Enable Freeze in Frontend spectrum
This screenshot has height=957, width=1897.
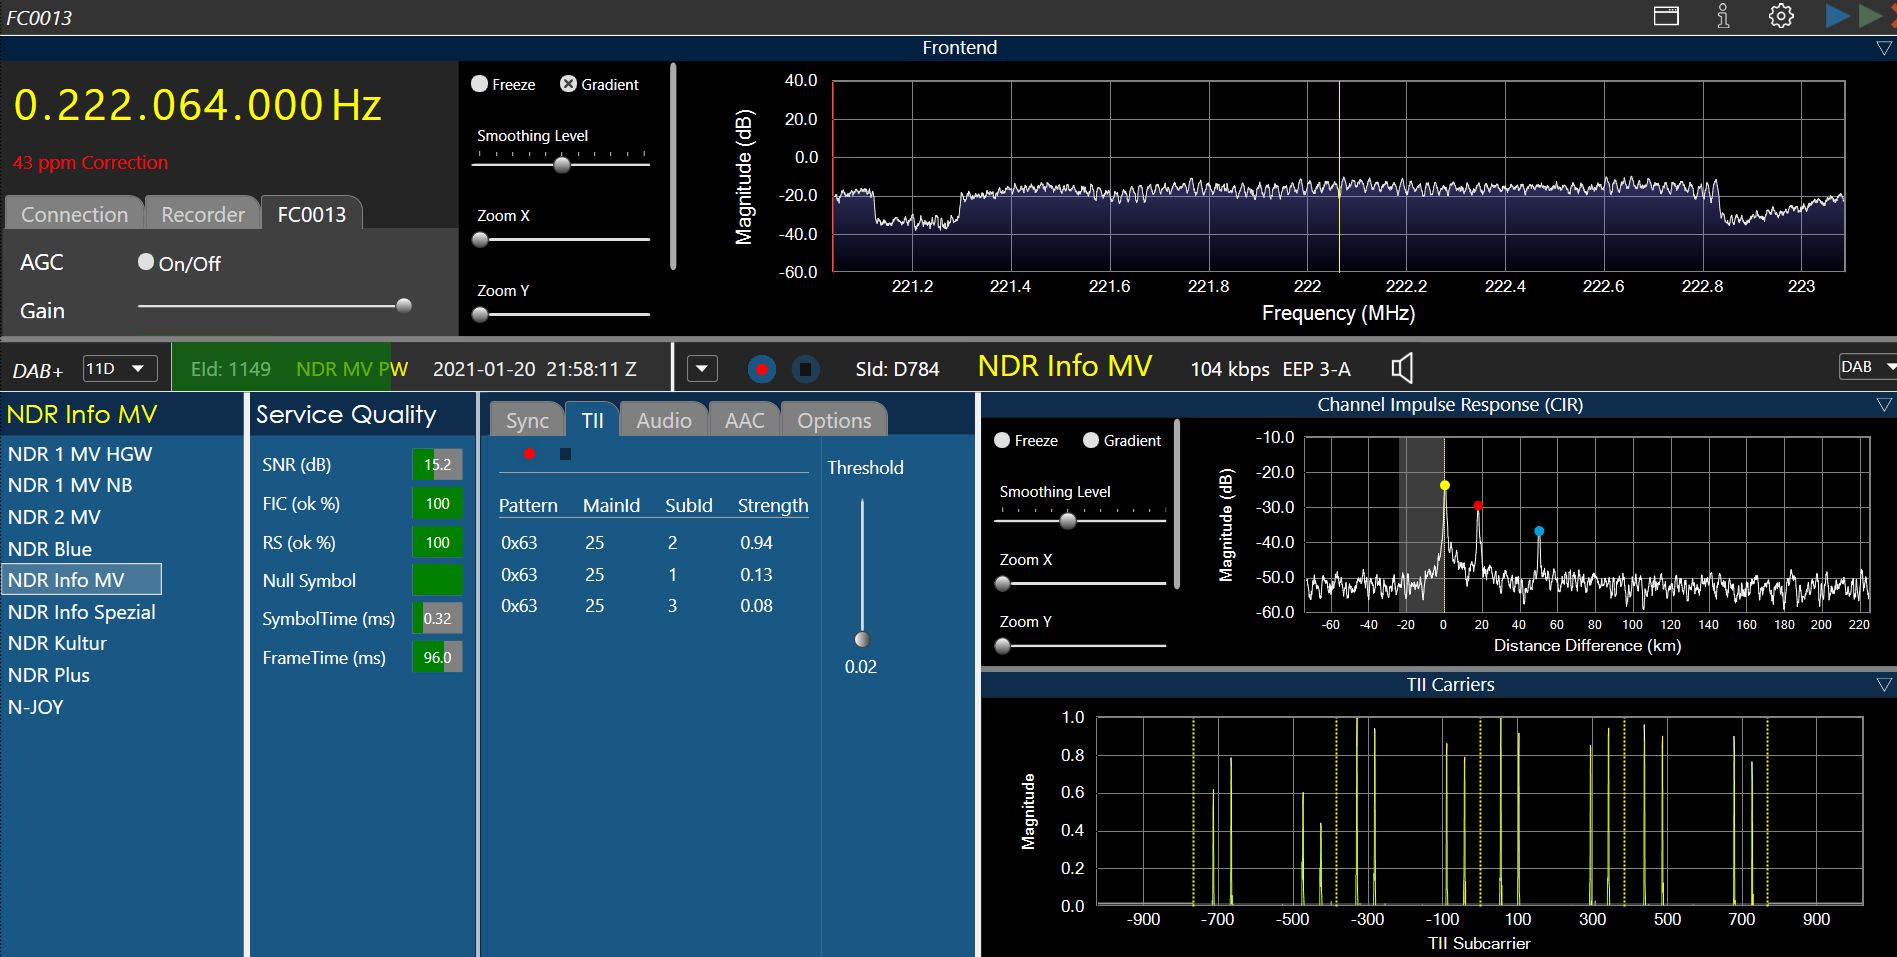click(480, 84)
